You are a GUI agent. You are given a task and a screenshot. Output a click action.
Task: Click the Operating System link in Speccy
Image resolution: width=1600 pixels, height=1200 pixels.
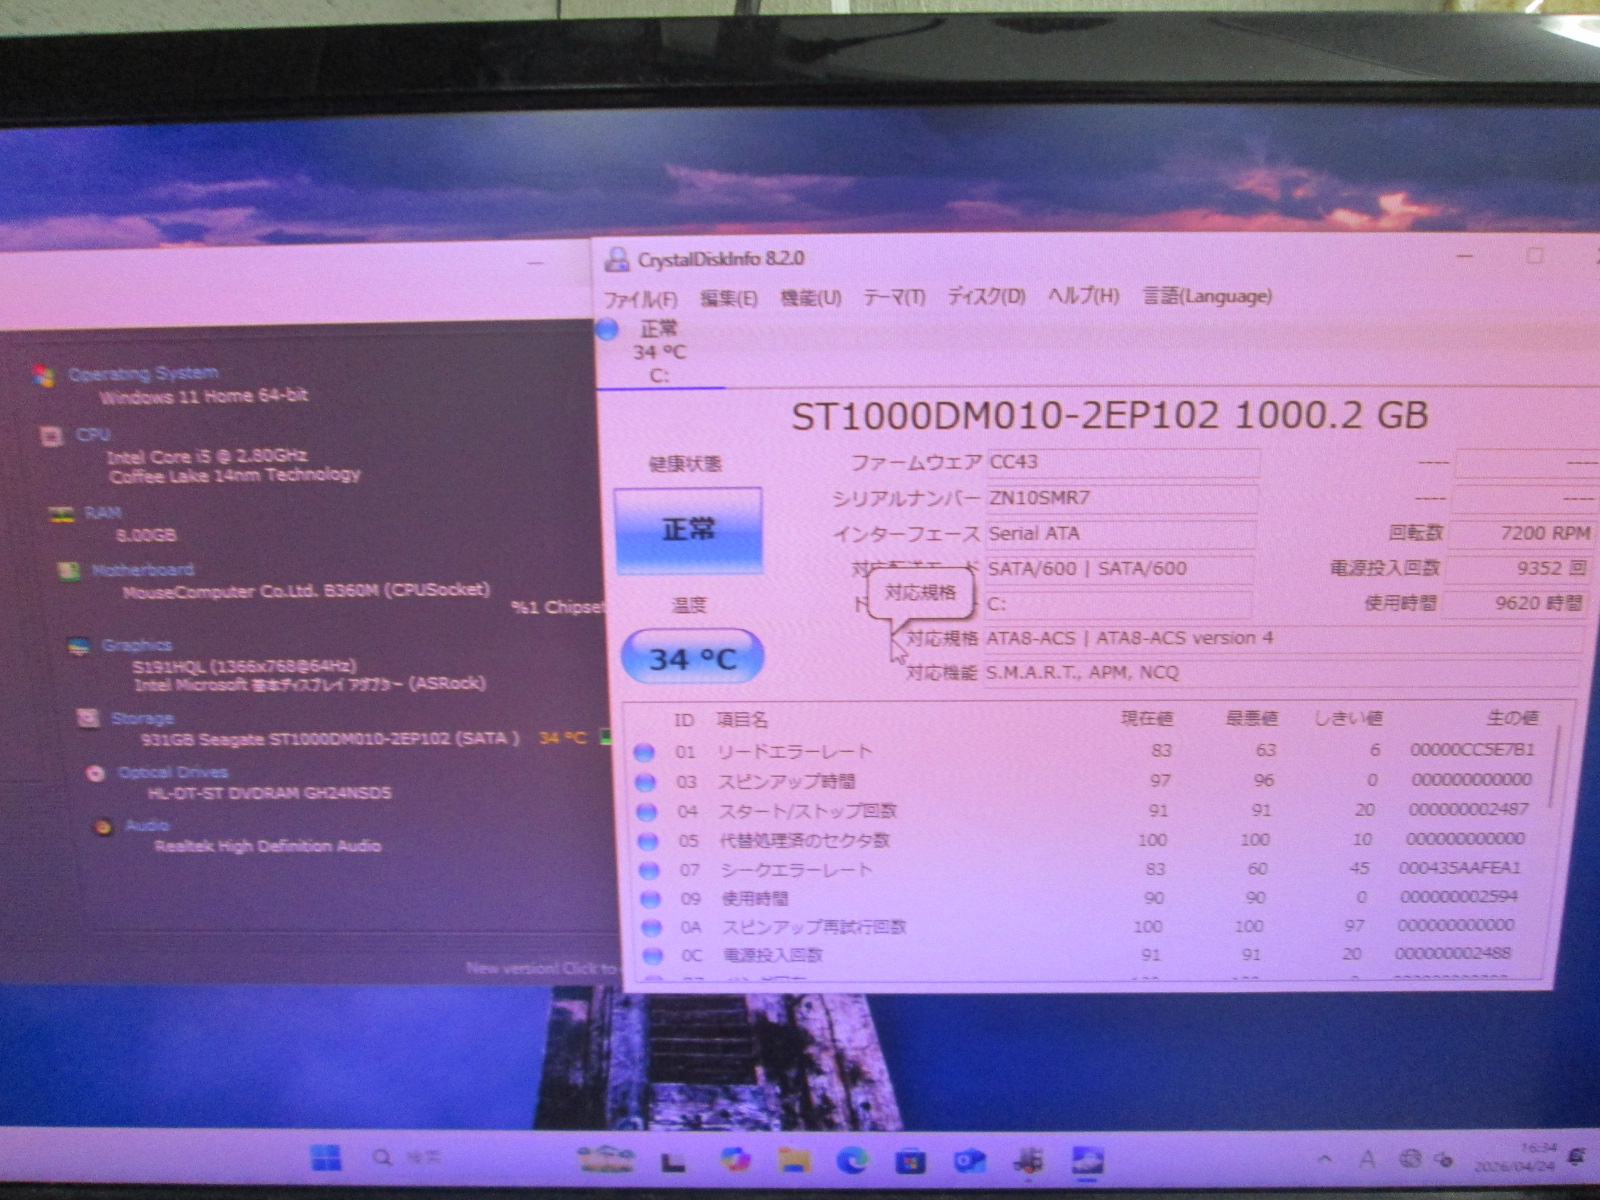pyautogui.click(x=143, y=374)
